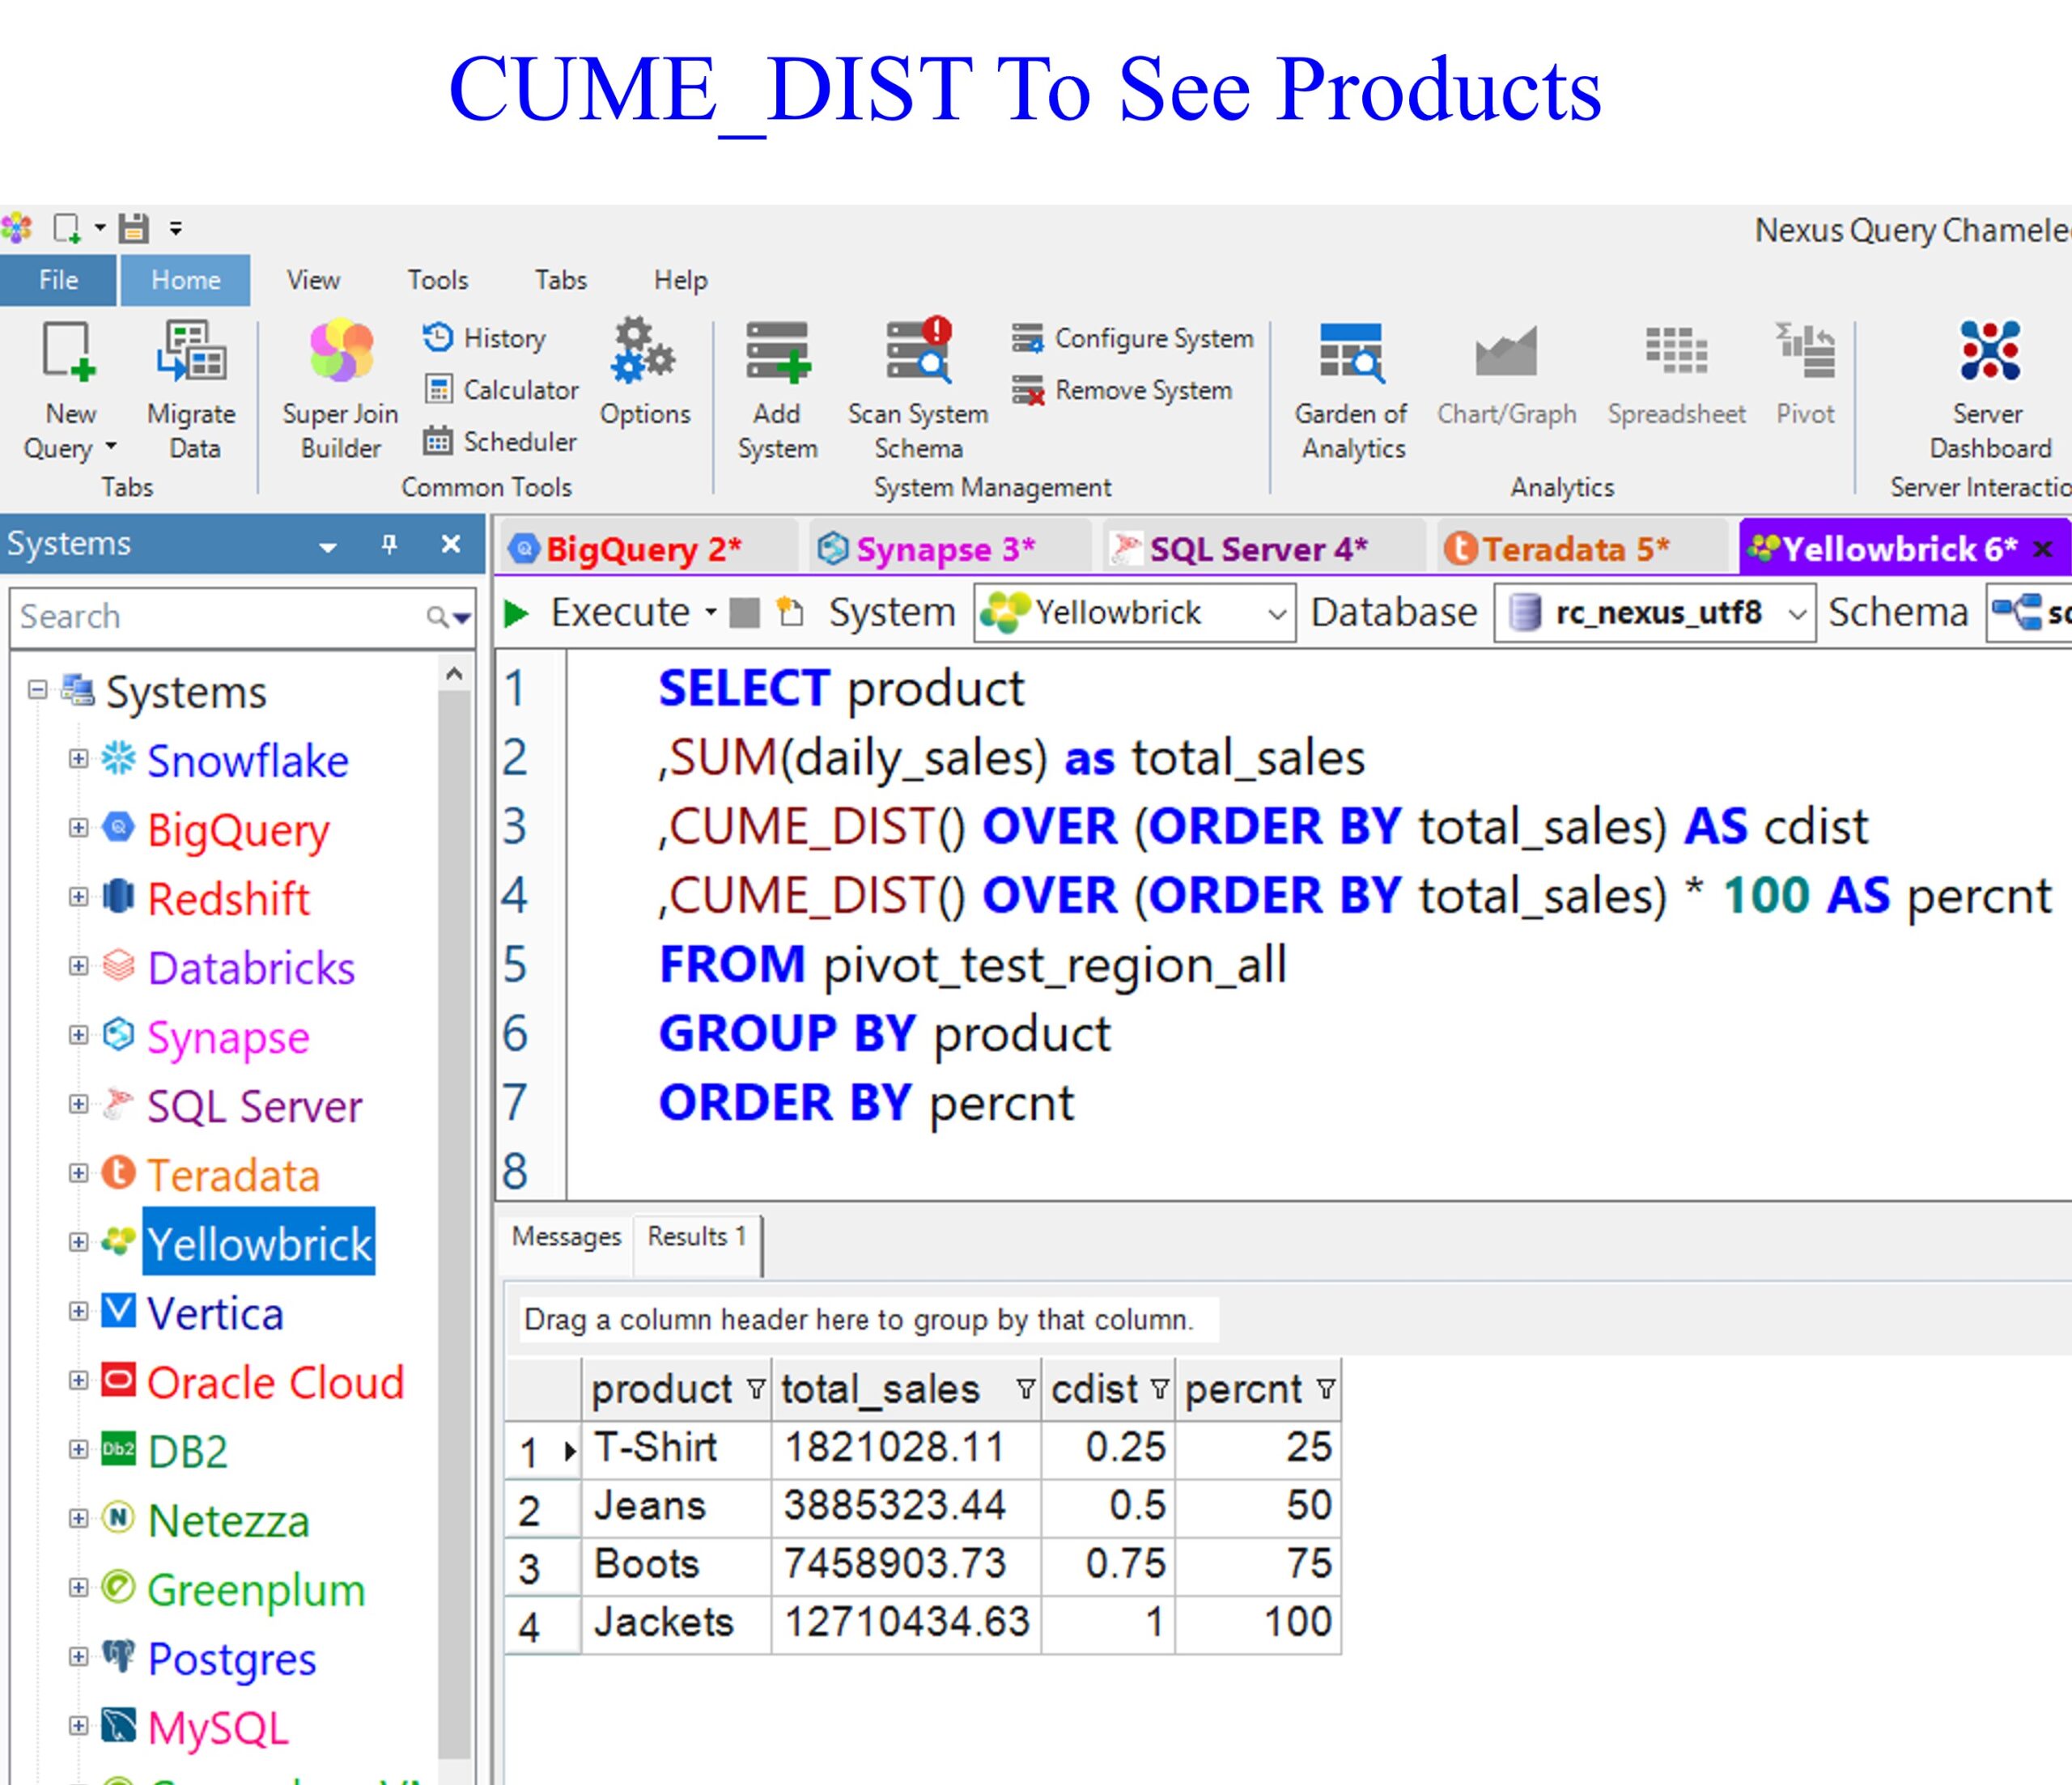Screen dimensions: 2072x1785
Task: Switch to the Teradata 5 tab
Action: tap(1558, 549)
